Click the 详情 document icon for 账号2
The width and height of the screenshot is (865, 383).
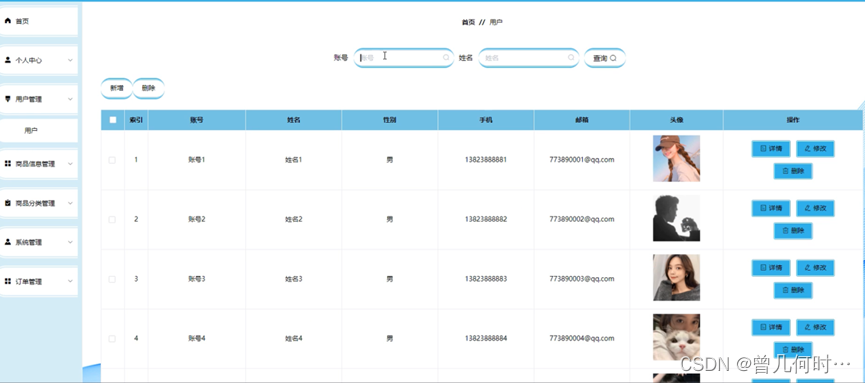tap(763, 208)
